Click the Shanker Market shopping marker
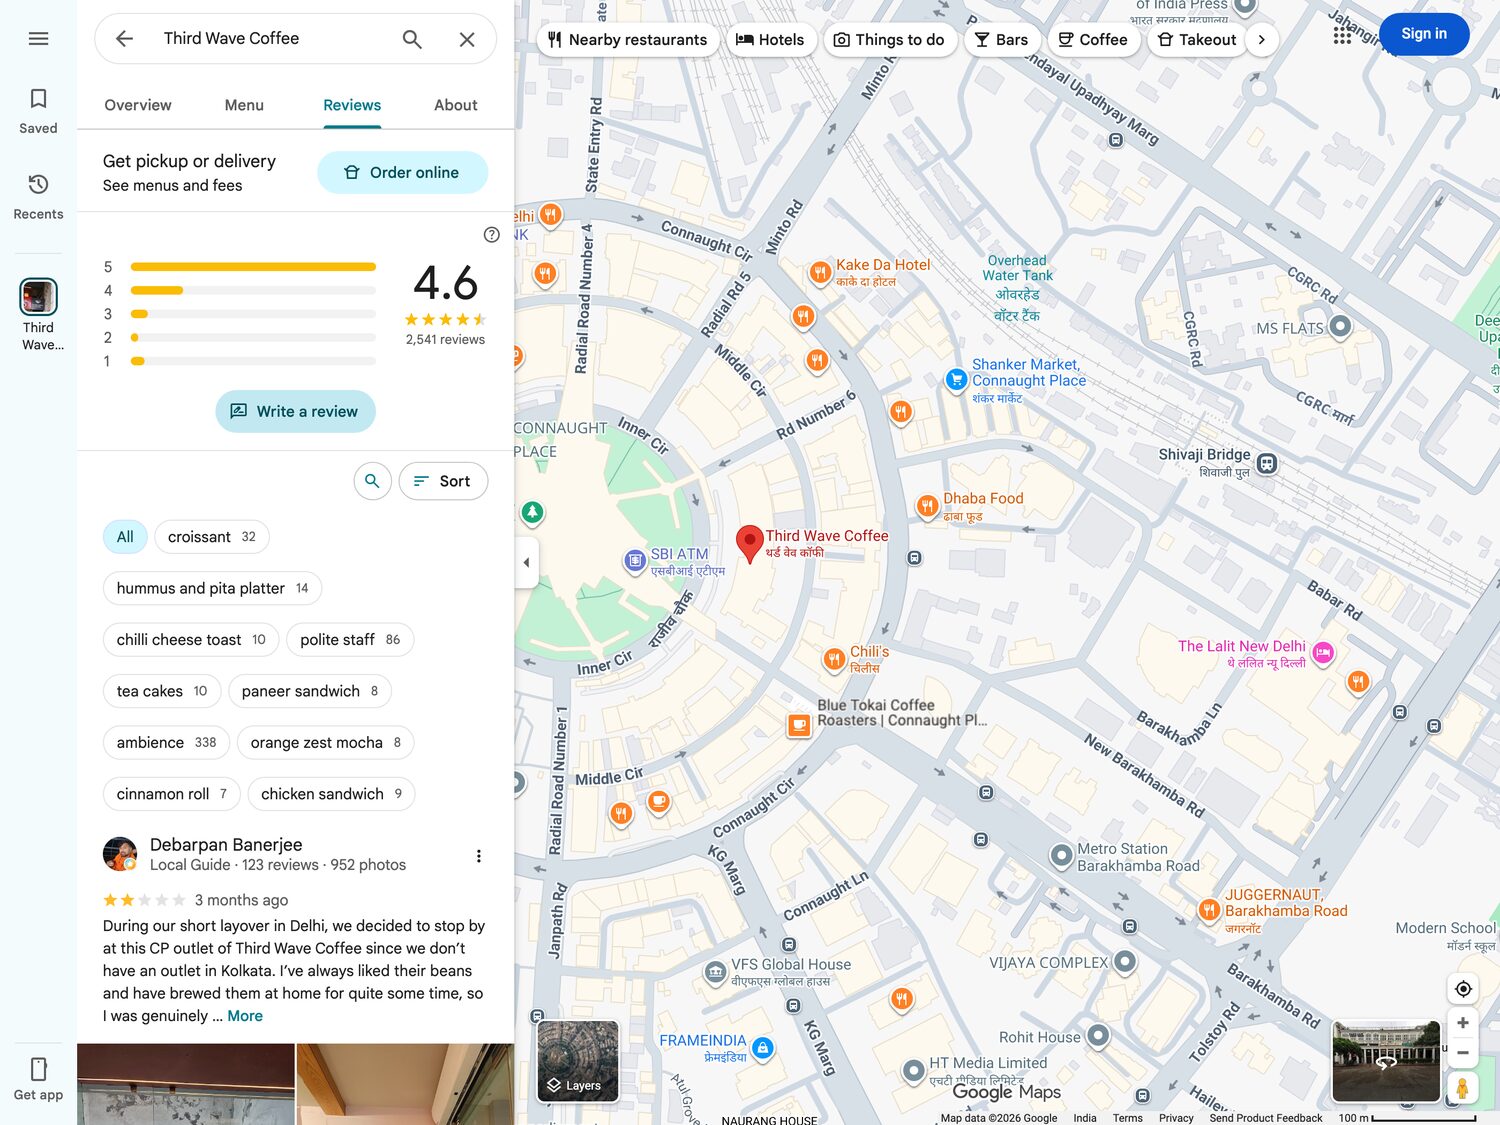 click(x=956, y=380)
